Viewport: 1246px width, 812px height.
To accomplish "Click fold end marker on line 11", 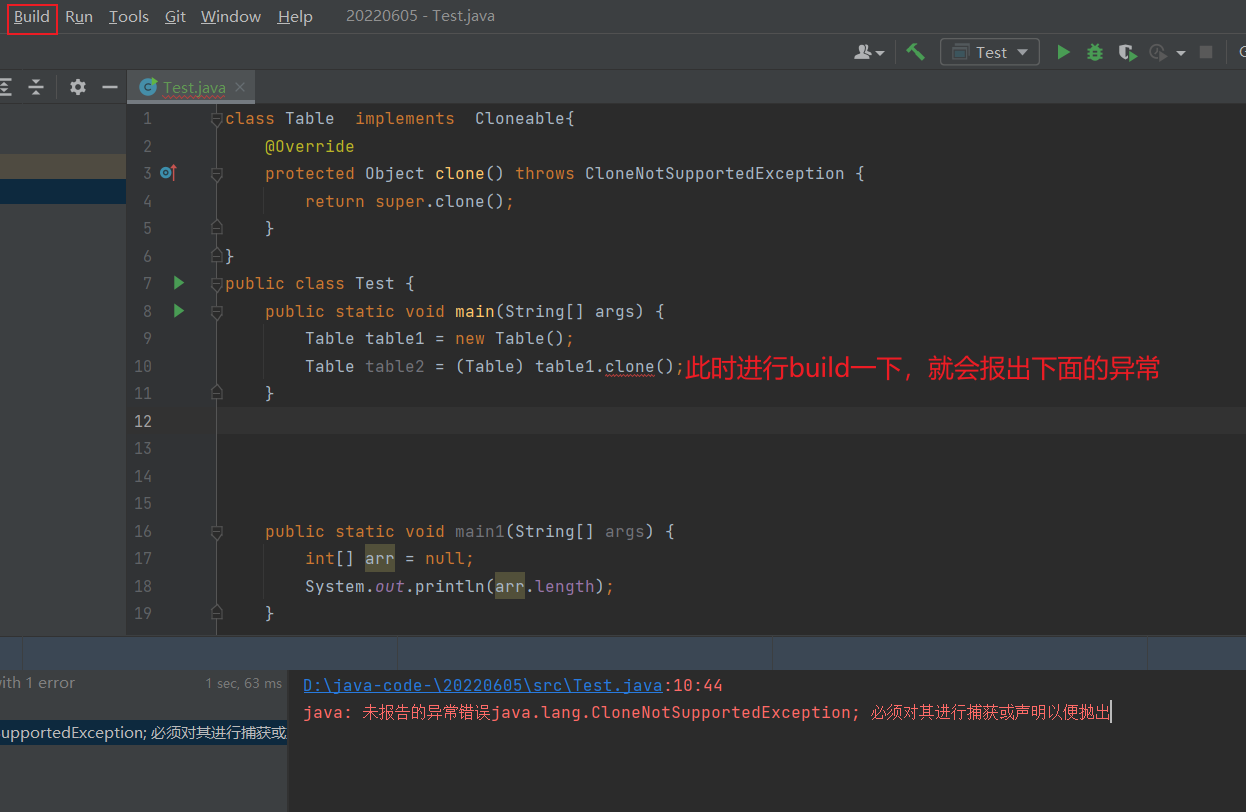I will [x=216, y=394].
